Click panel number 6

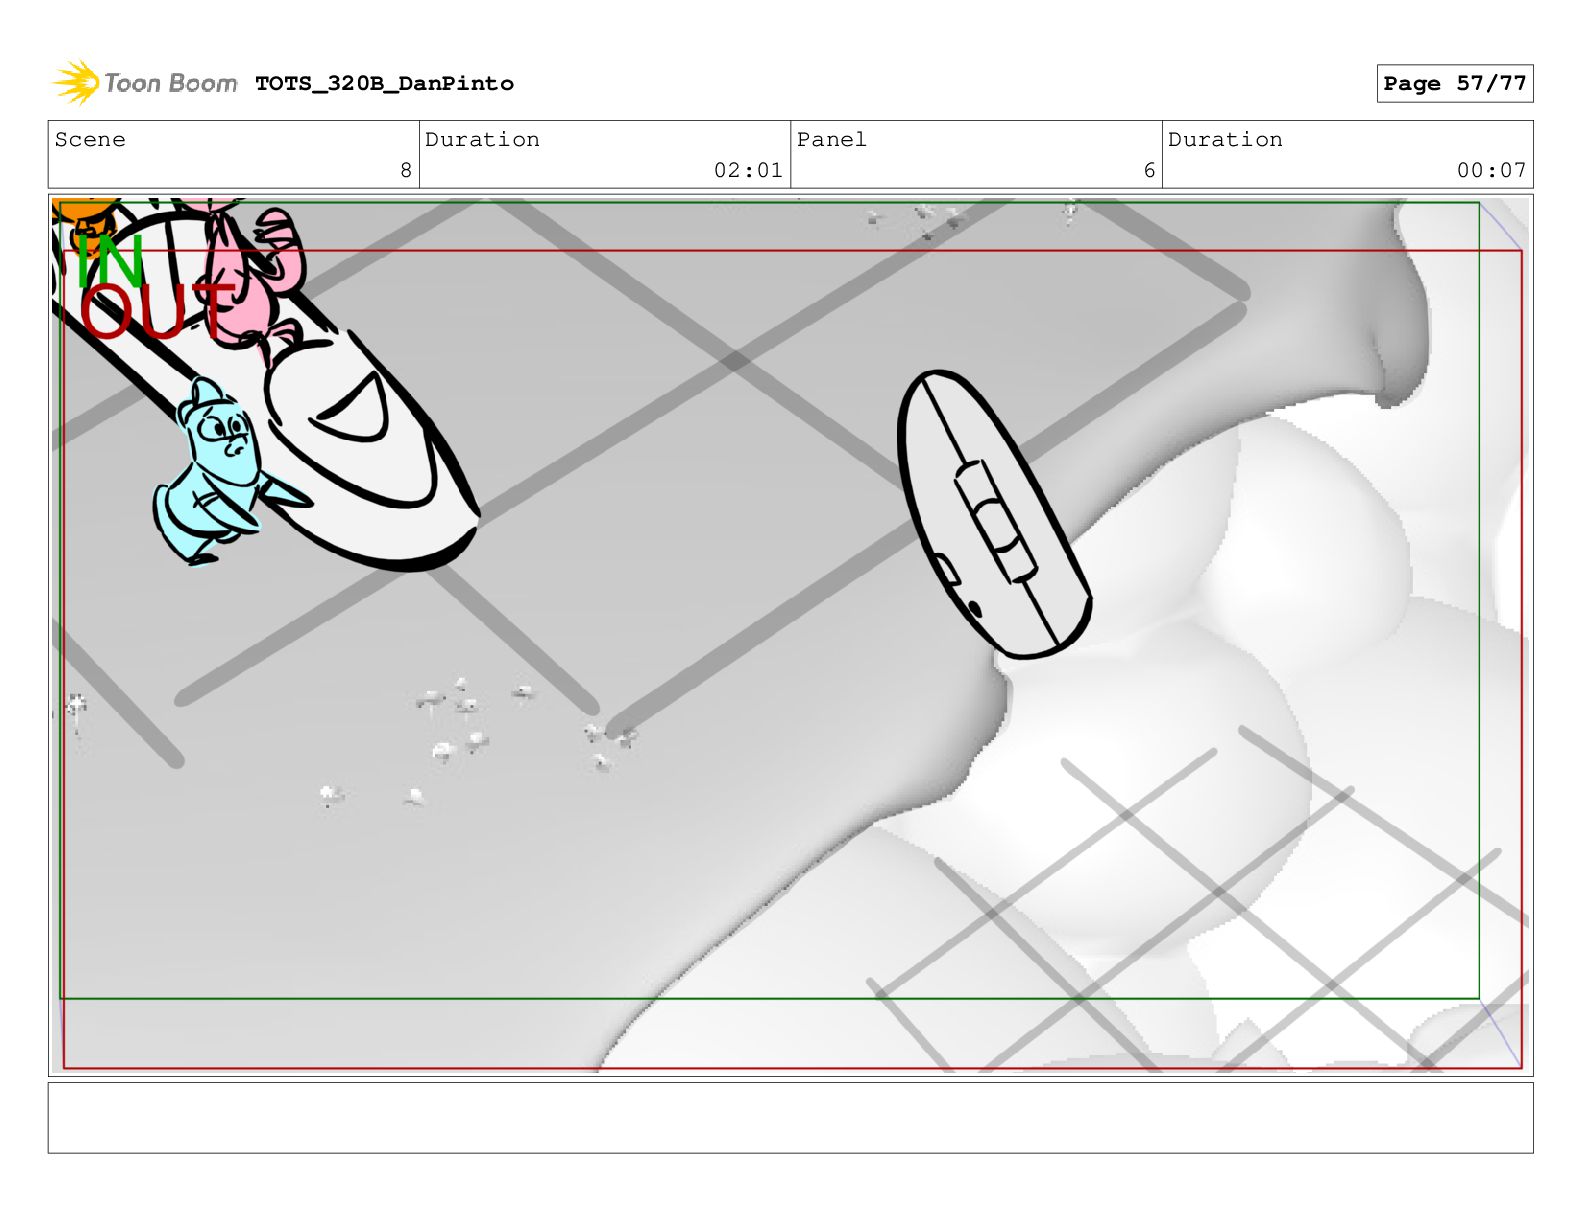click(x=1149, y=171)
